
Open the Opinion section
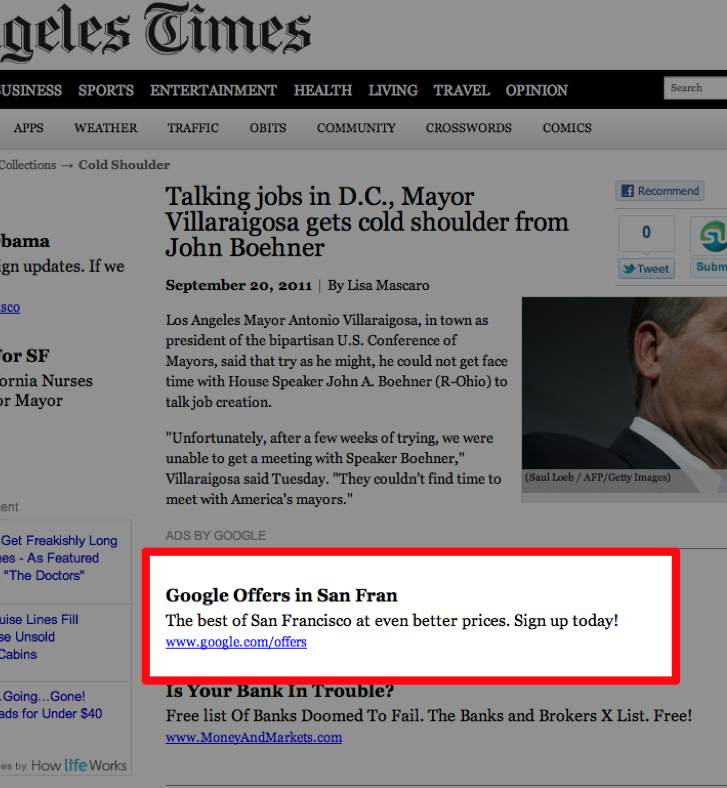[536, 90]
